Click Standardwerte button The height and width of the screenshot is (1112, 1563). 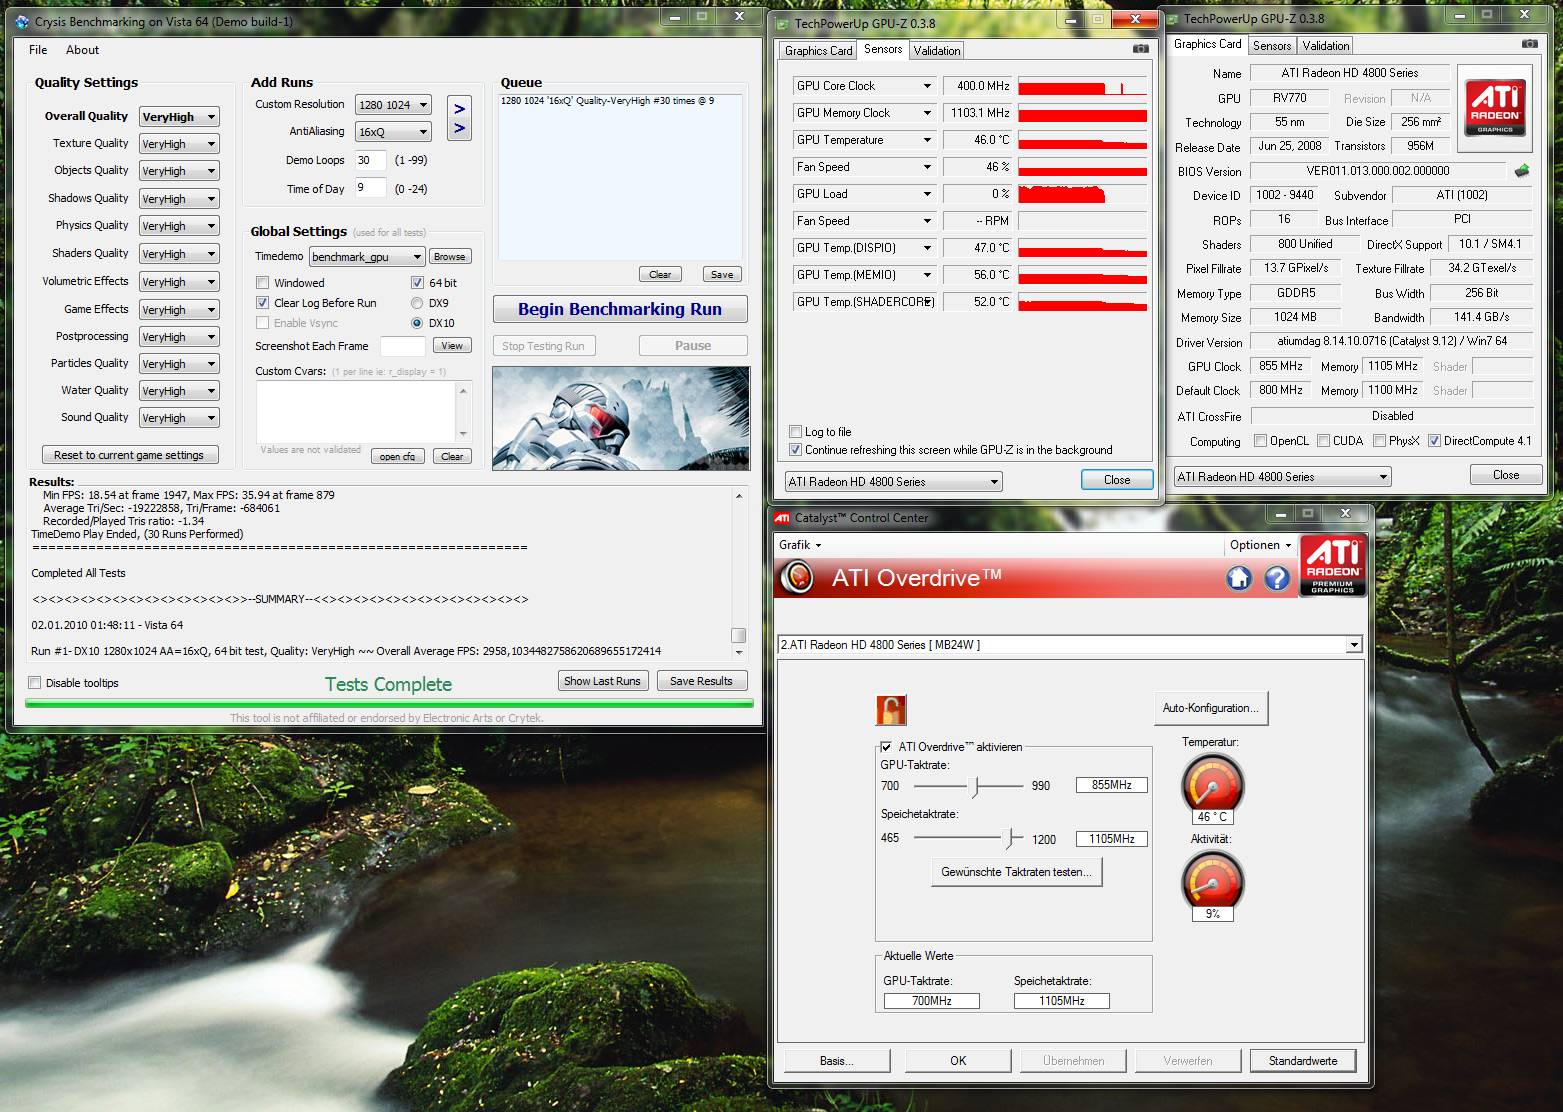pos(1303,1061)
